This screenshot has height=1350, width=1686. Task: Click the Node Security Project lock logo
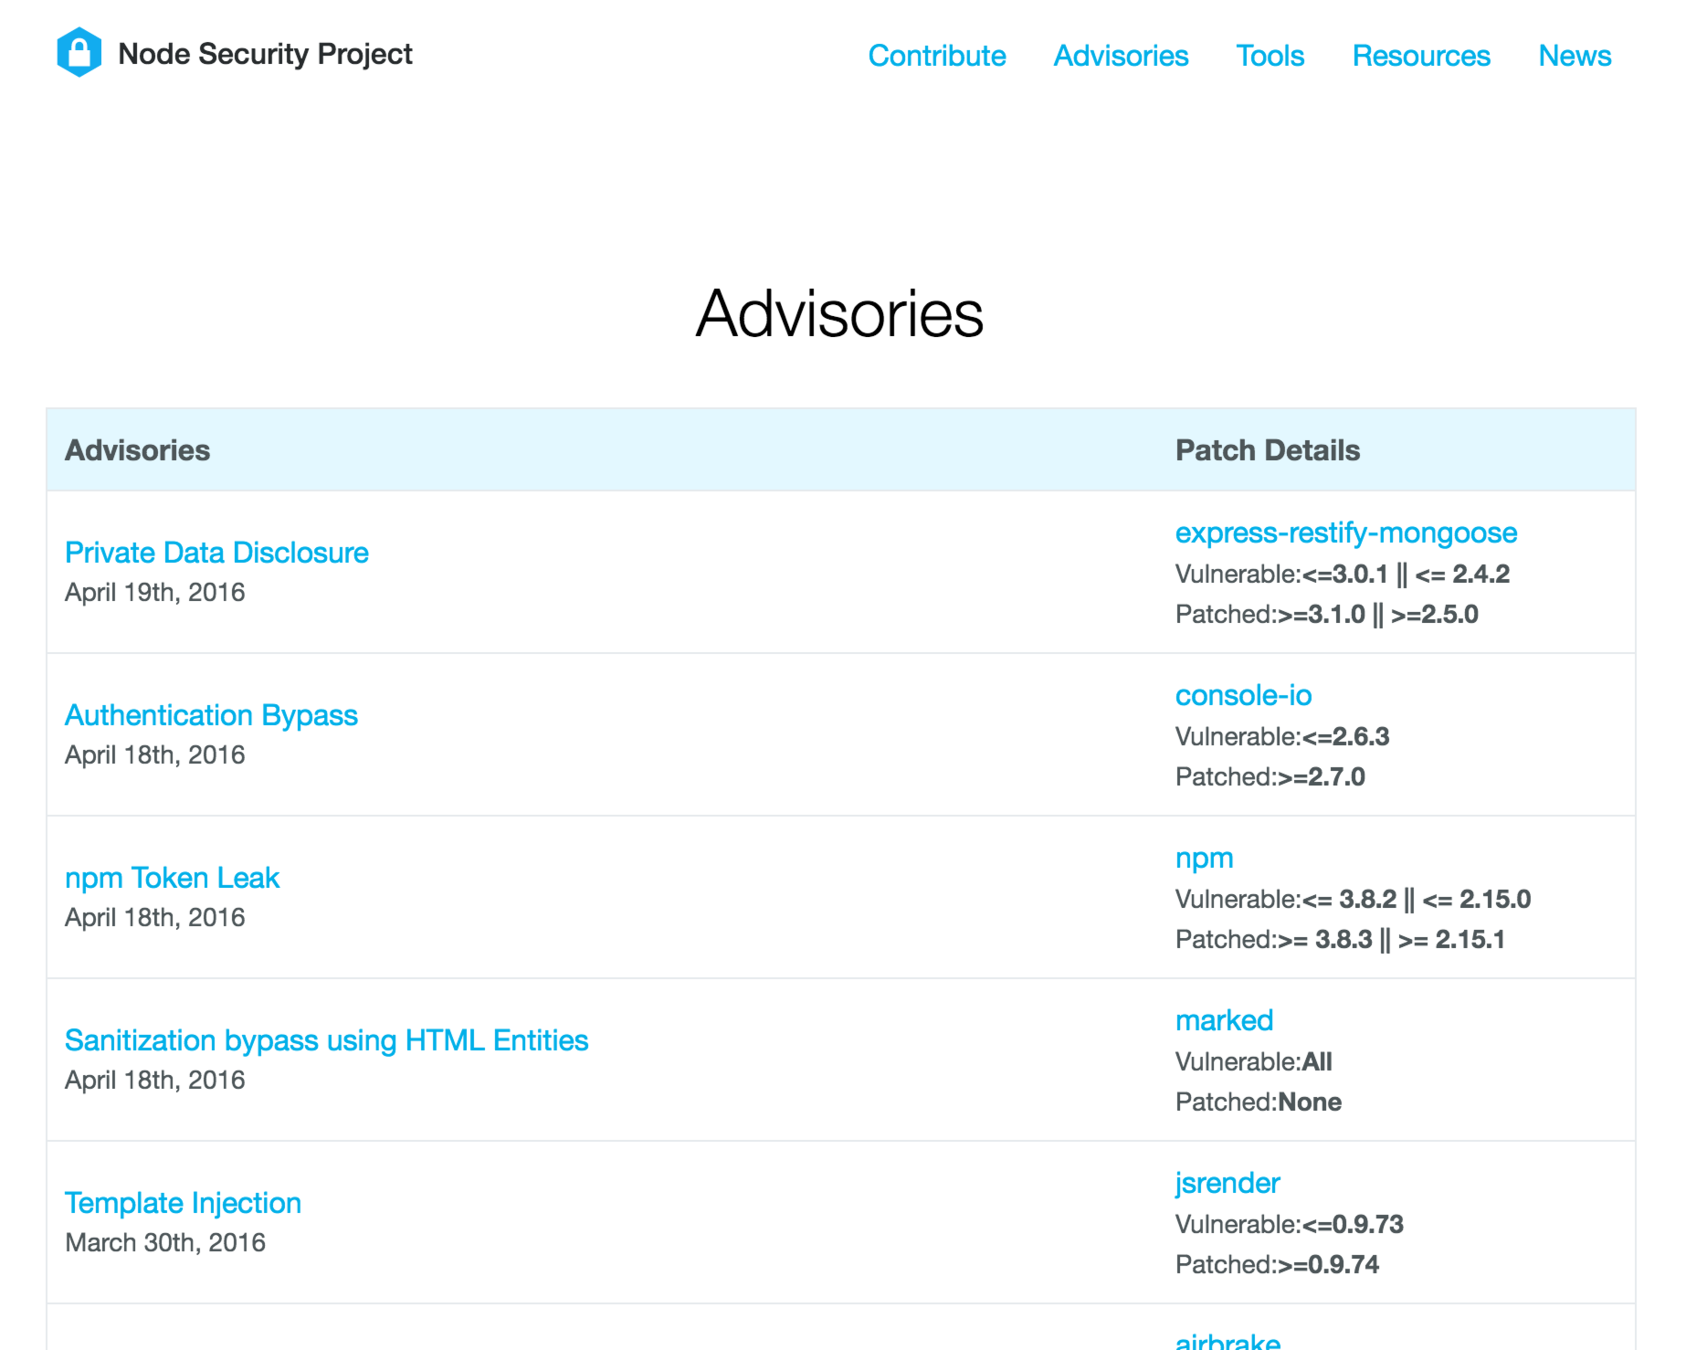(79, 52)
